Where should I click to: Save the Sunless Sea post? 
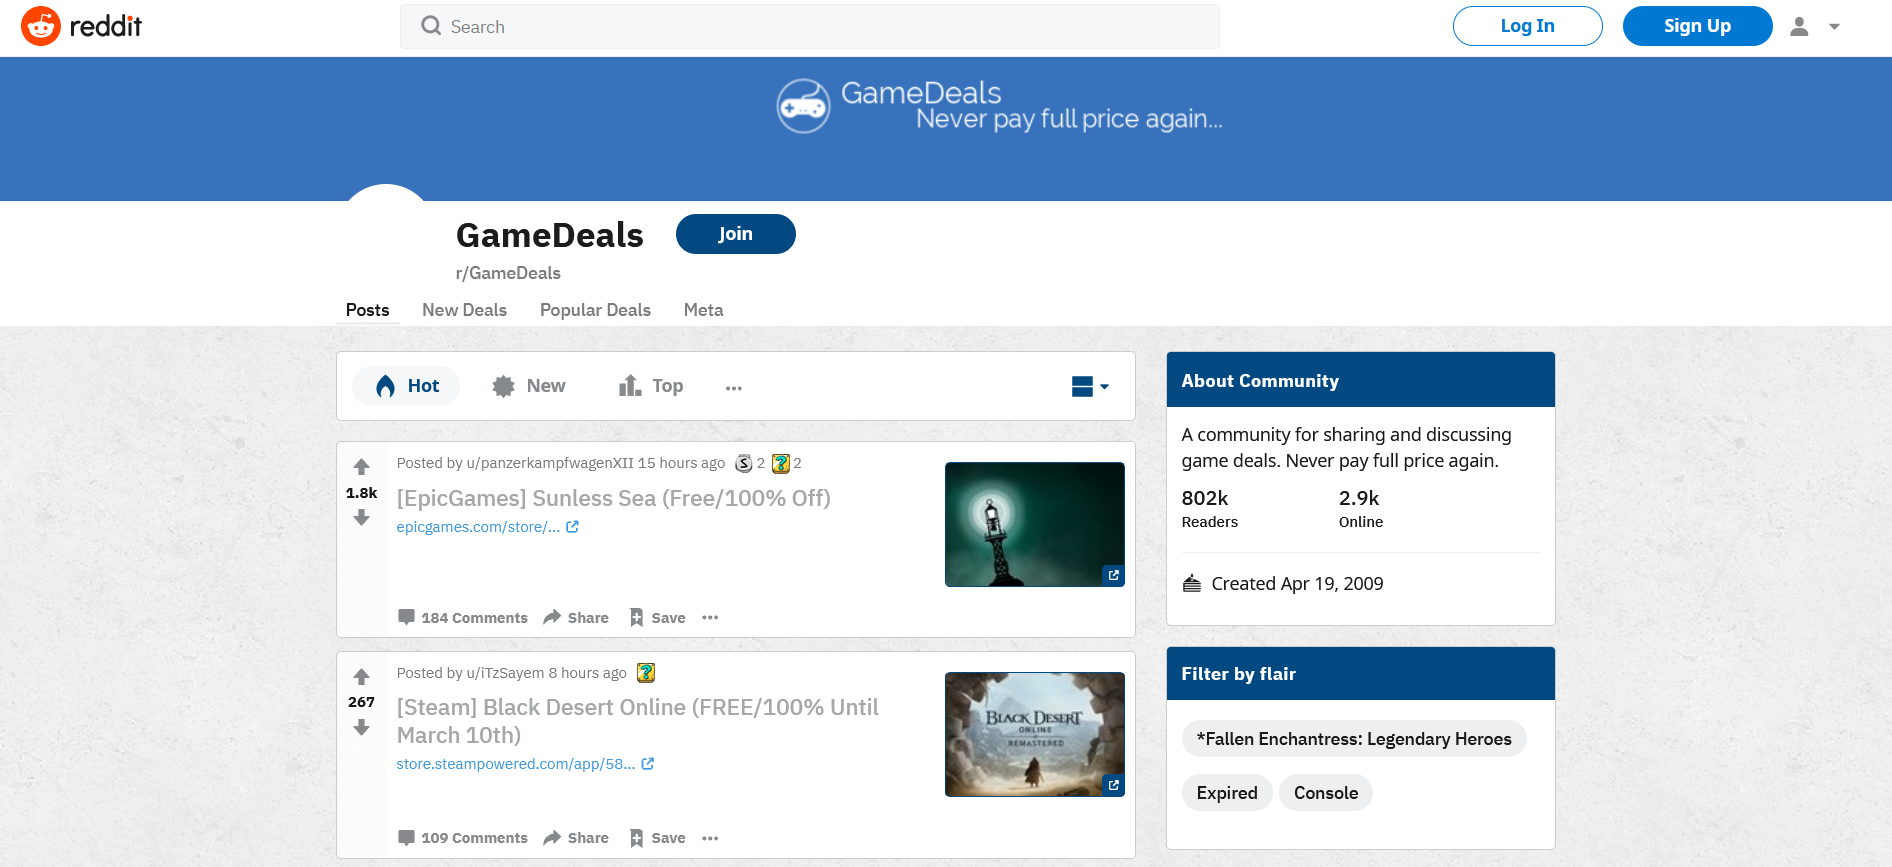click(657, 618)
